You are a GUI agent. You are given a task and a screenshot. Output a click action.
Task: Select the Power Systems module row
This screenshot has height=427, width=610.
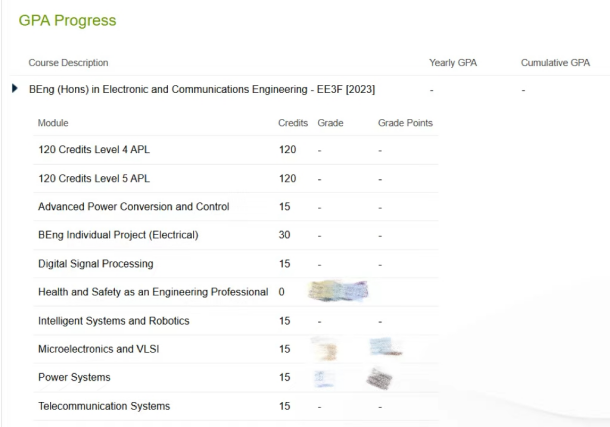[76, 378]
